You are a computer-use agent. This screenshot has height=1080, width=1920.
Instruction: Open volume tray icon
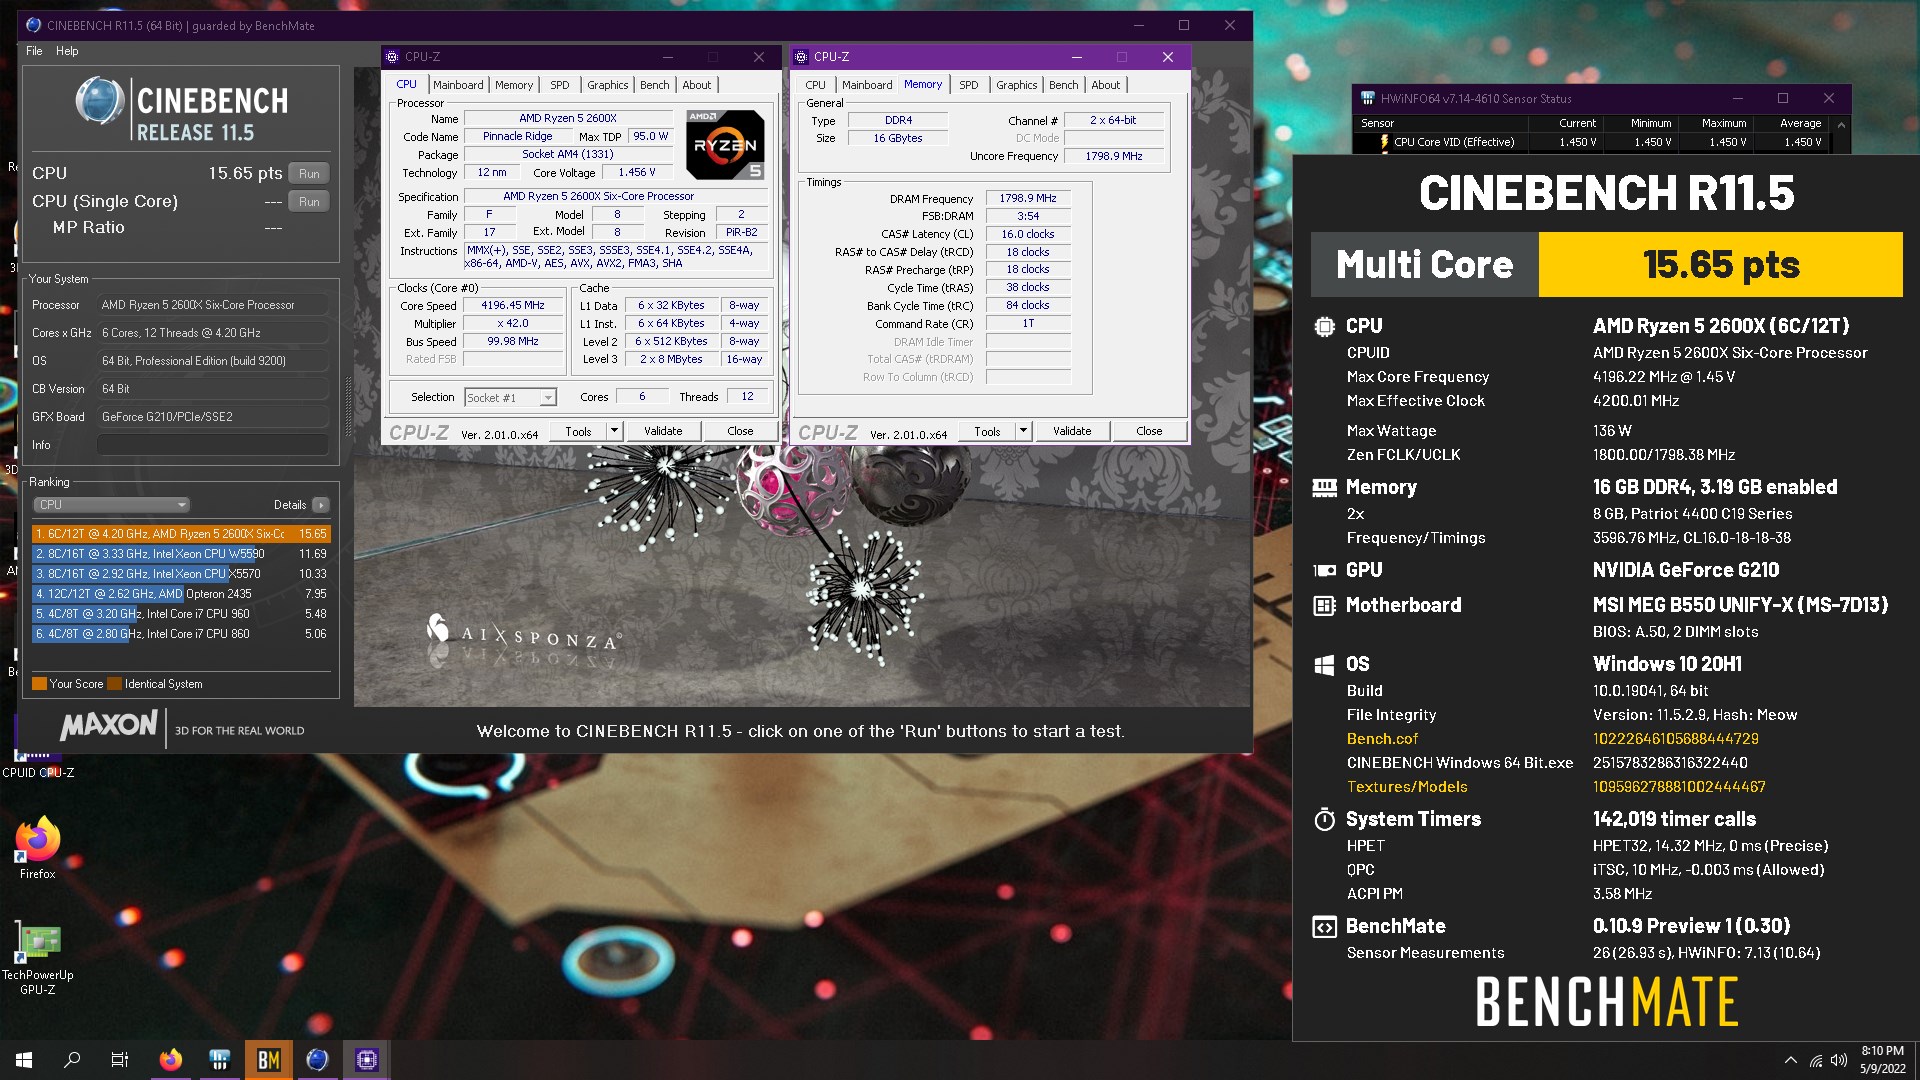click(1838, 1060)
